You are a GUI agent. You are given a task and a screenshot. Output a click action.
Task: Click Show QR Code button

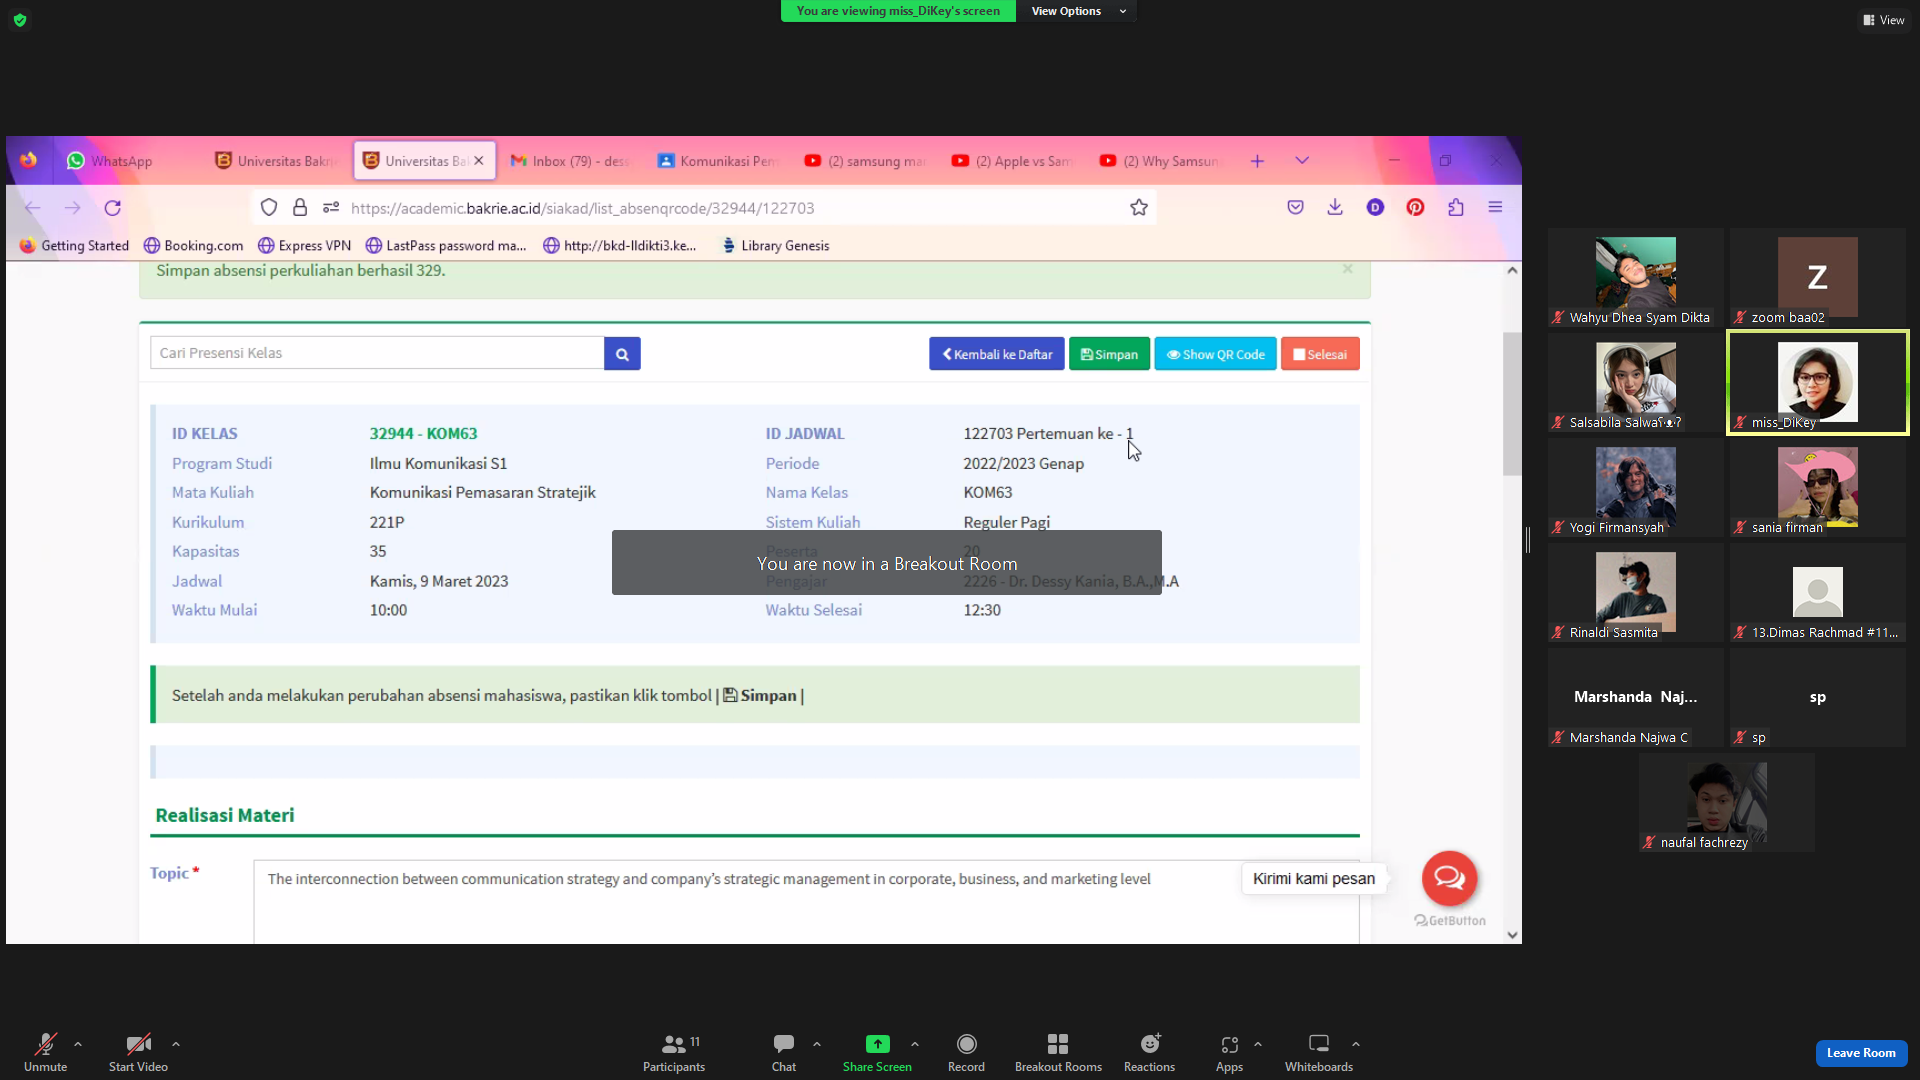click(x=1216, y=354)
